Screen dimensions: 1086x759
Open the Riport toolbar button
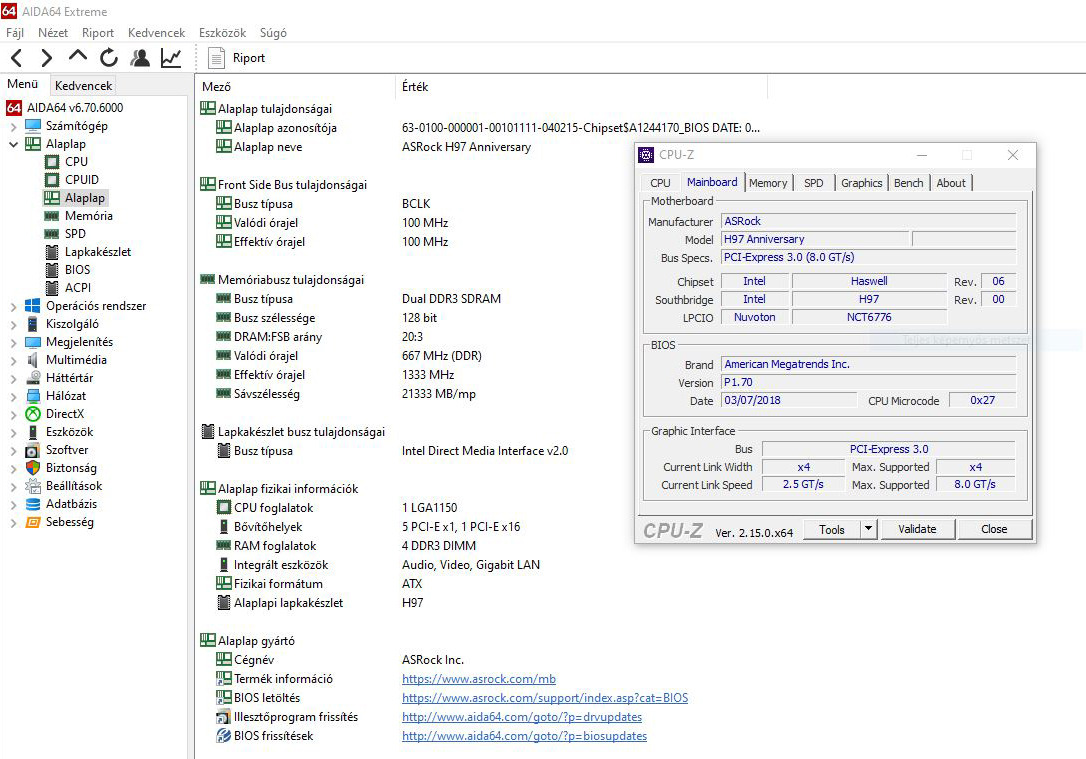point(238,58)
